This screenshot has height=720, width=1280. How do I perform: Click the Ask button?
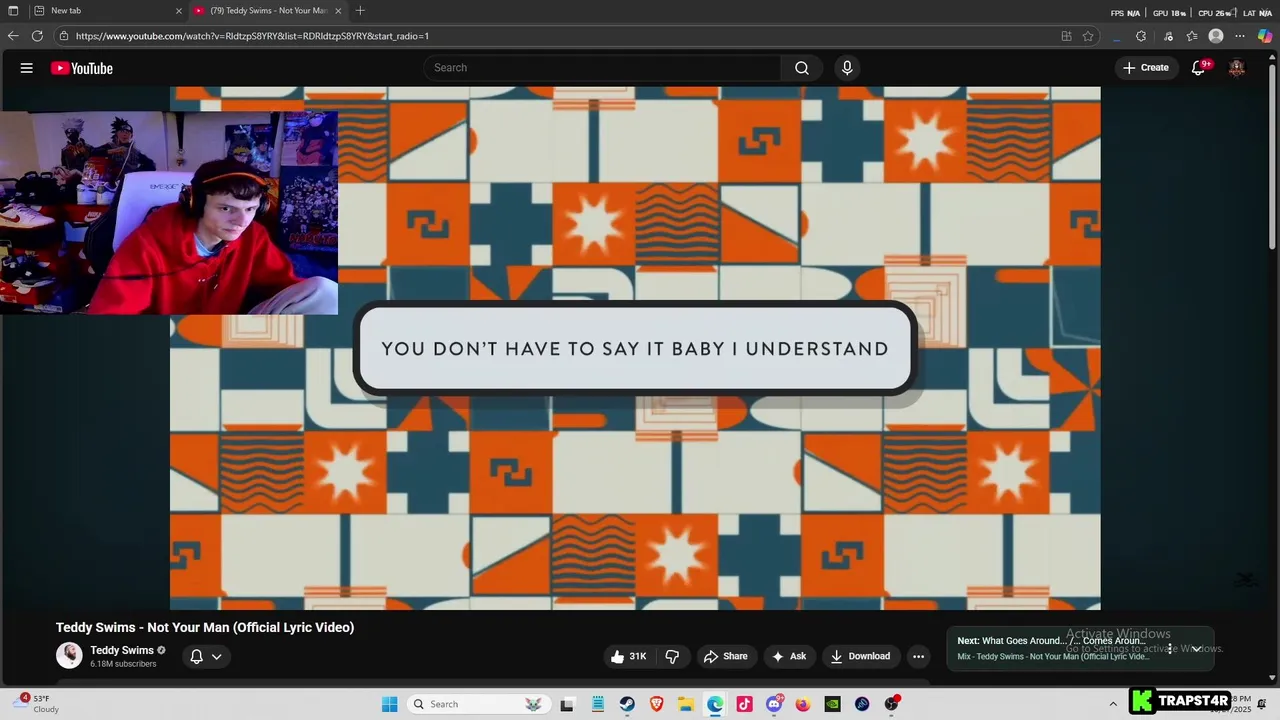(789, 656)
